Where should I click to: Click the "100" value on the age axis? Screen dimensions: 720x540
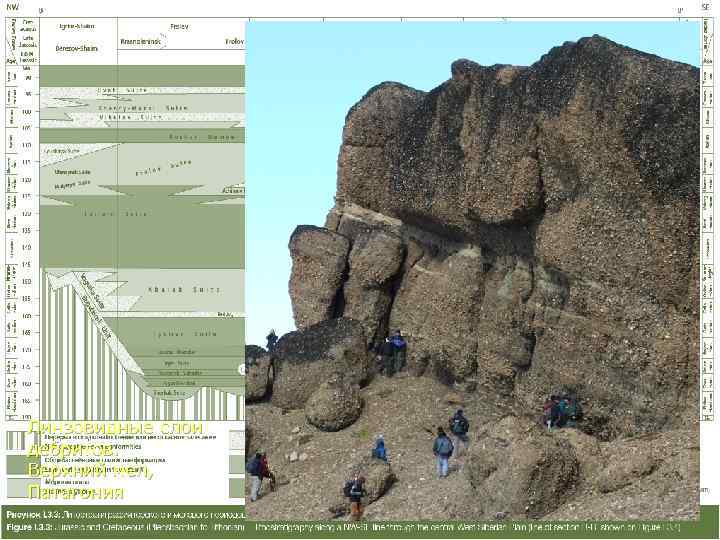[27, 112]
